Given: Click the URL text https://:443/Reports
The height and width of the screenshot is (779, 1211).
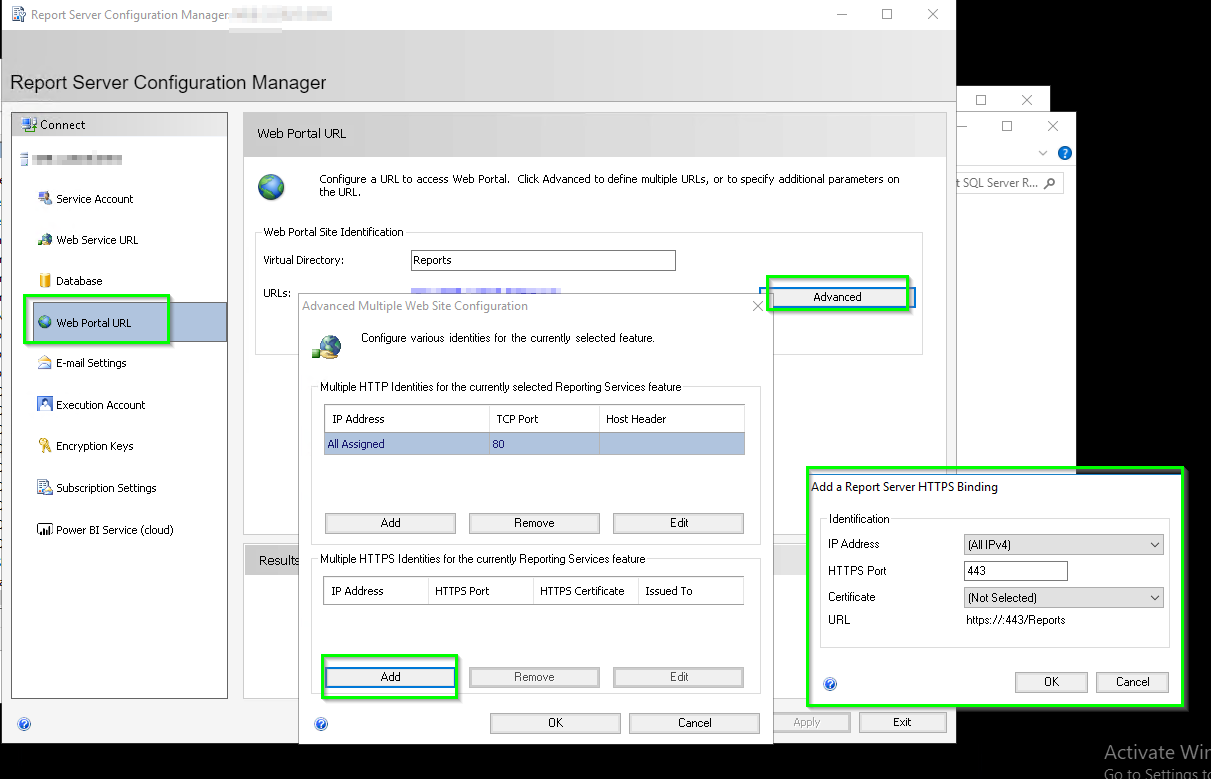Looking at the screenshot, I should [1015, 620].
